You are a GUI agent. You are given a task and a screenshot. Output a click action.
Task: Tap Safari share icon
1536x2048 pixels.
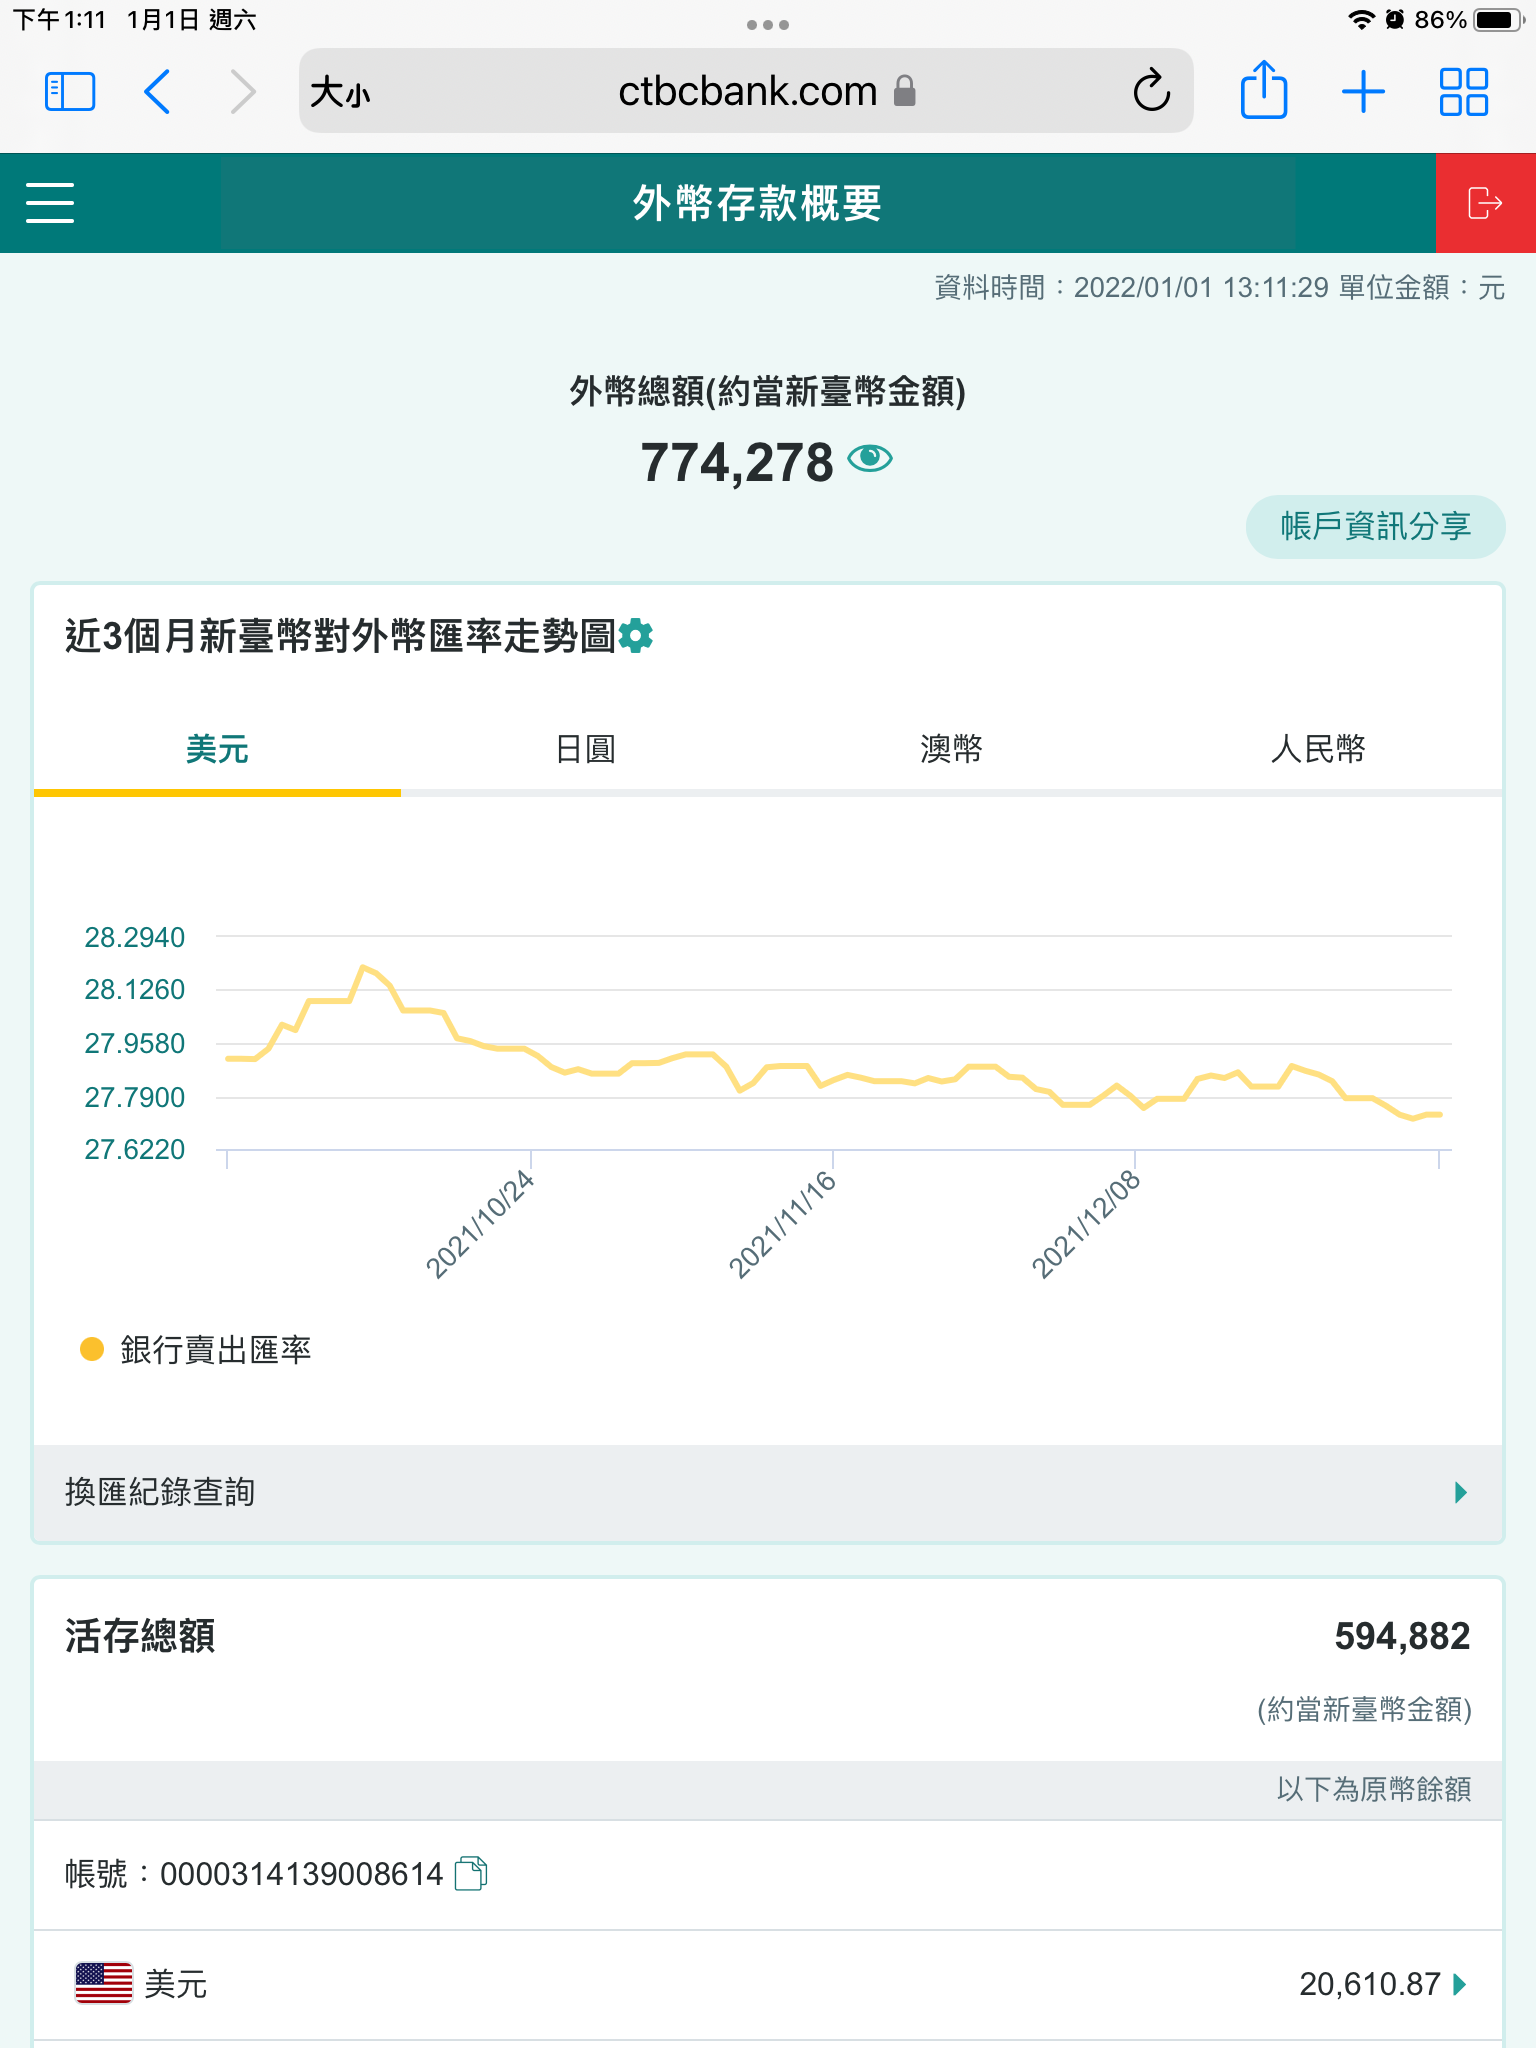[1263, 92]
